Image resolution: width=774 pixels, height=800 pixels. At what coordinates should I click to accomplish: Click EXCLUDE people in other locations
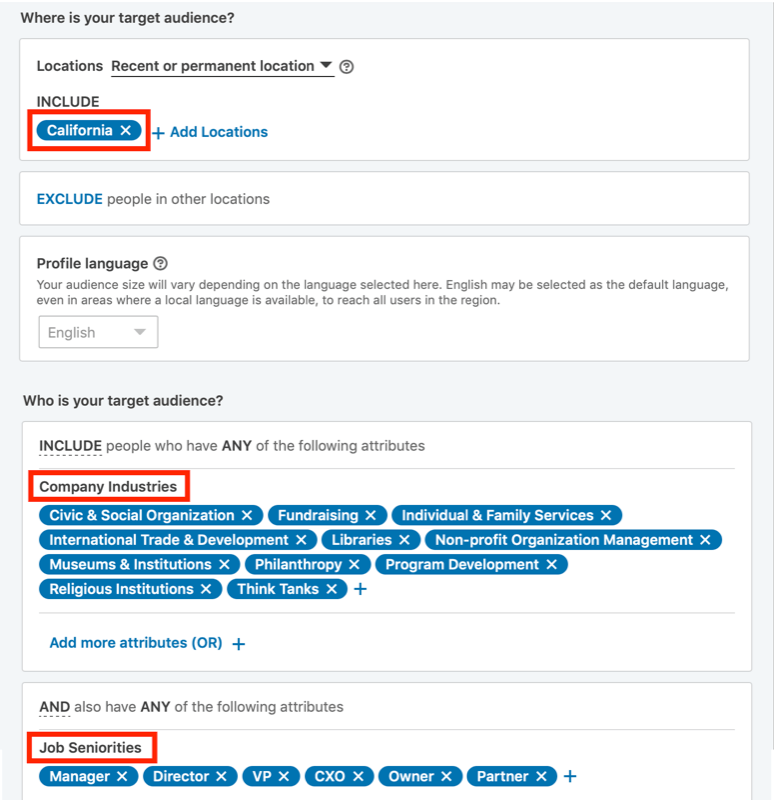tap(153, 199)
